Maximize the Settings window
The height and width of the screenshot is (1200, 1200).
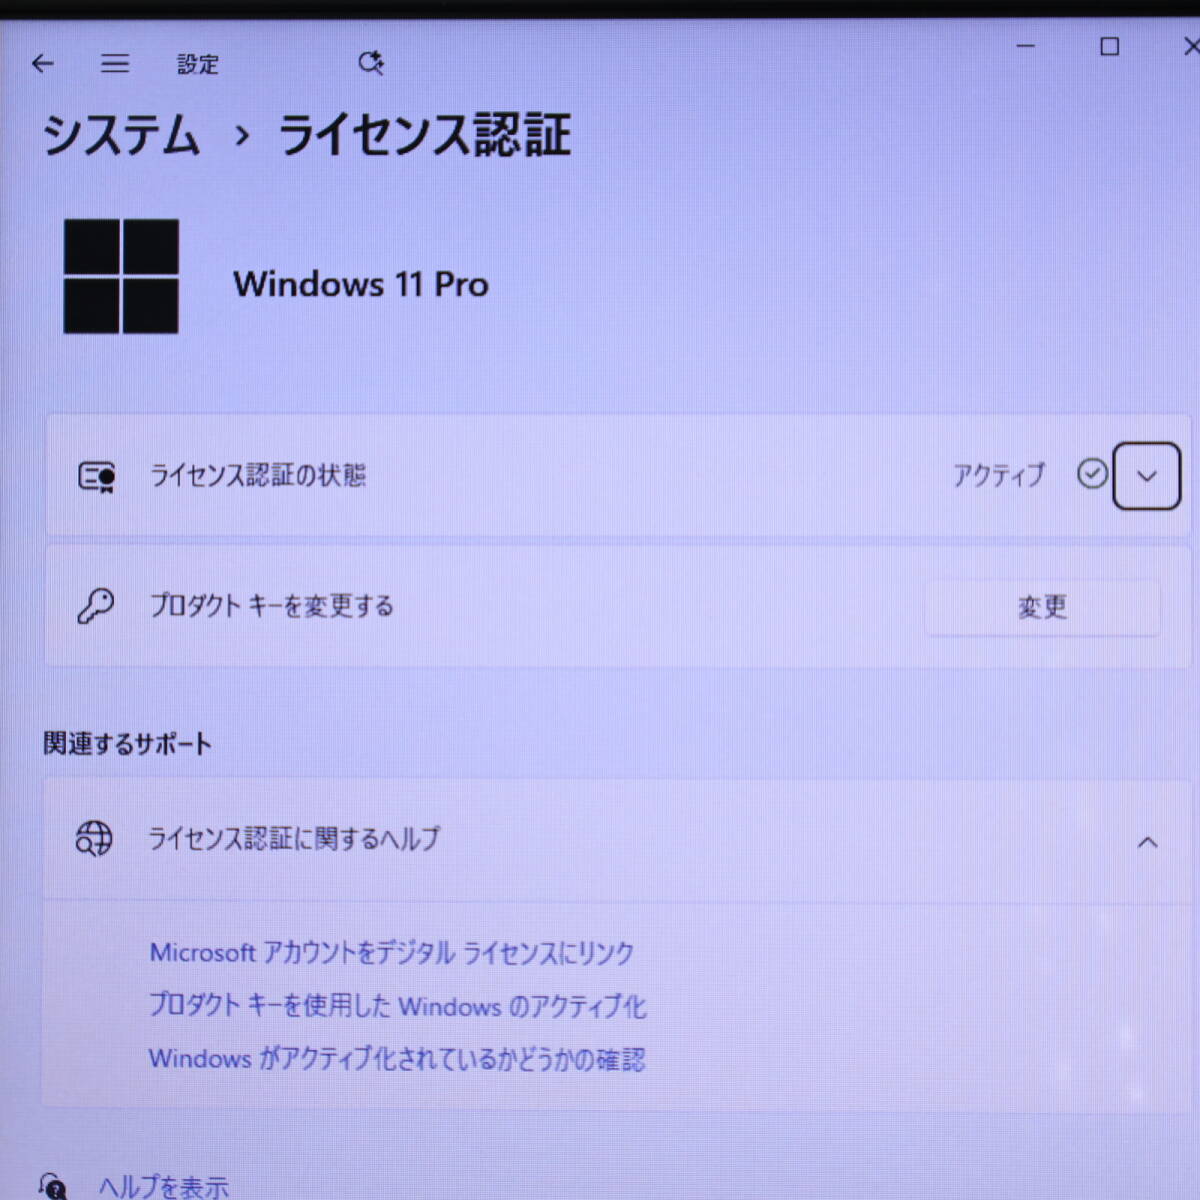point(1109,47)
